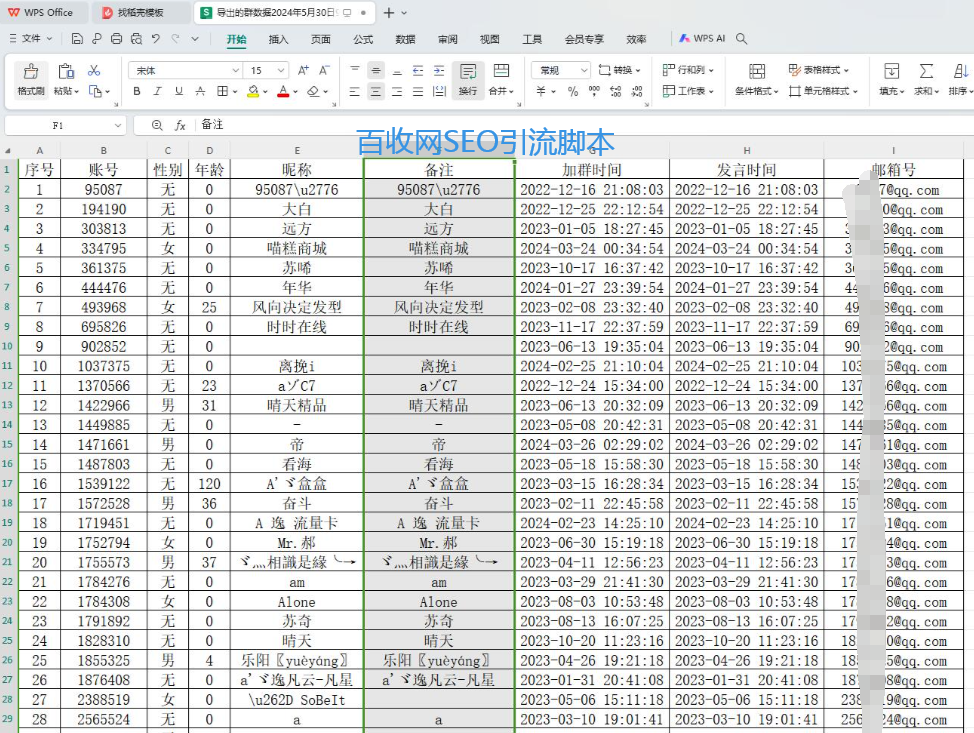Image resolution: width=974 pixels, height=733 pixels.
Task: Click the thousands separator icon
Action: 594,91
